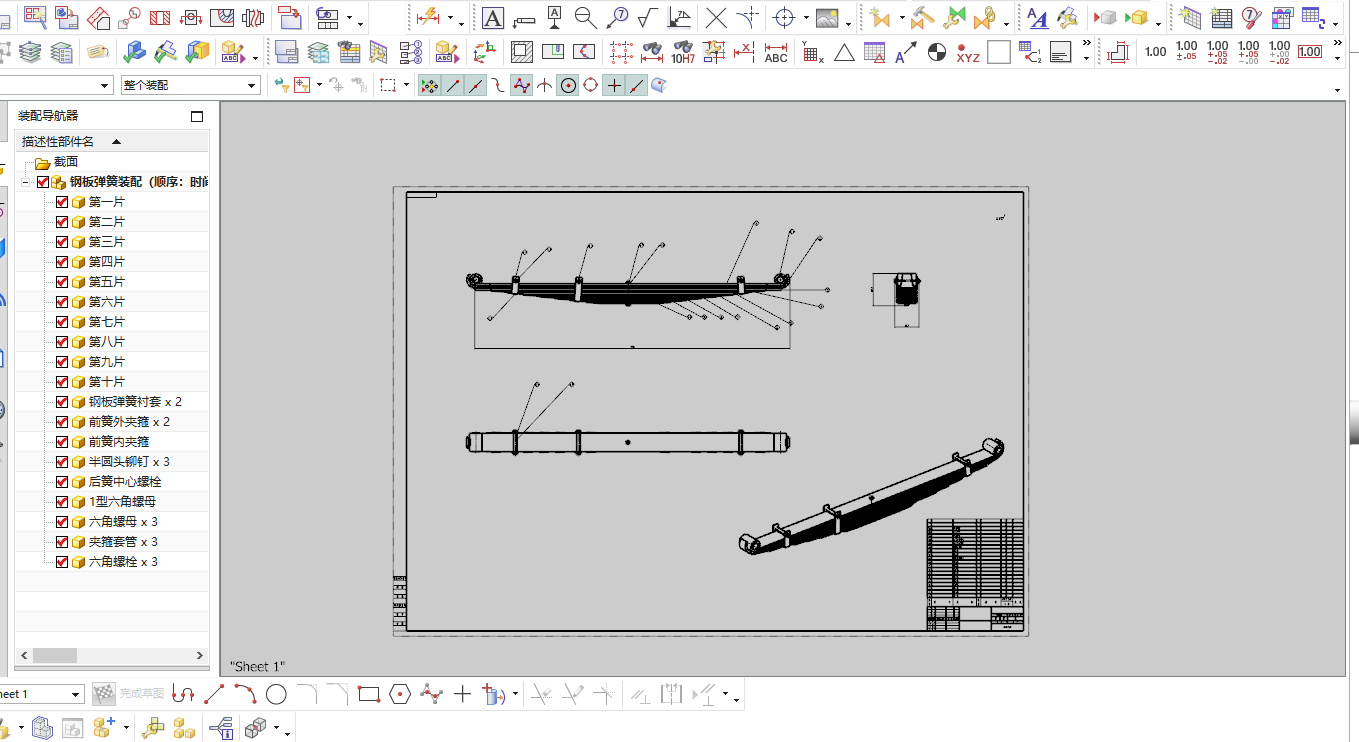Open dropdown next to selection rectangle icon
The image size is (1359, 742).
pos(408,86)
